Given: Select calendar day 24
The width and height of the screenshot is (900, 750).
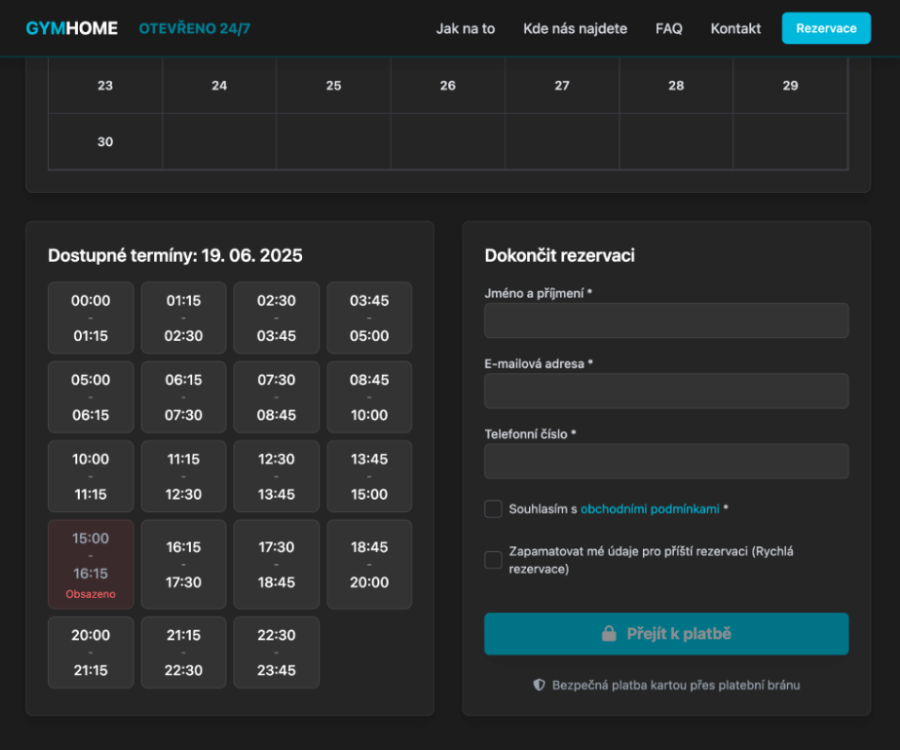Looking at the screenshot, I should pyautogui.click(x=219, y=86).
